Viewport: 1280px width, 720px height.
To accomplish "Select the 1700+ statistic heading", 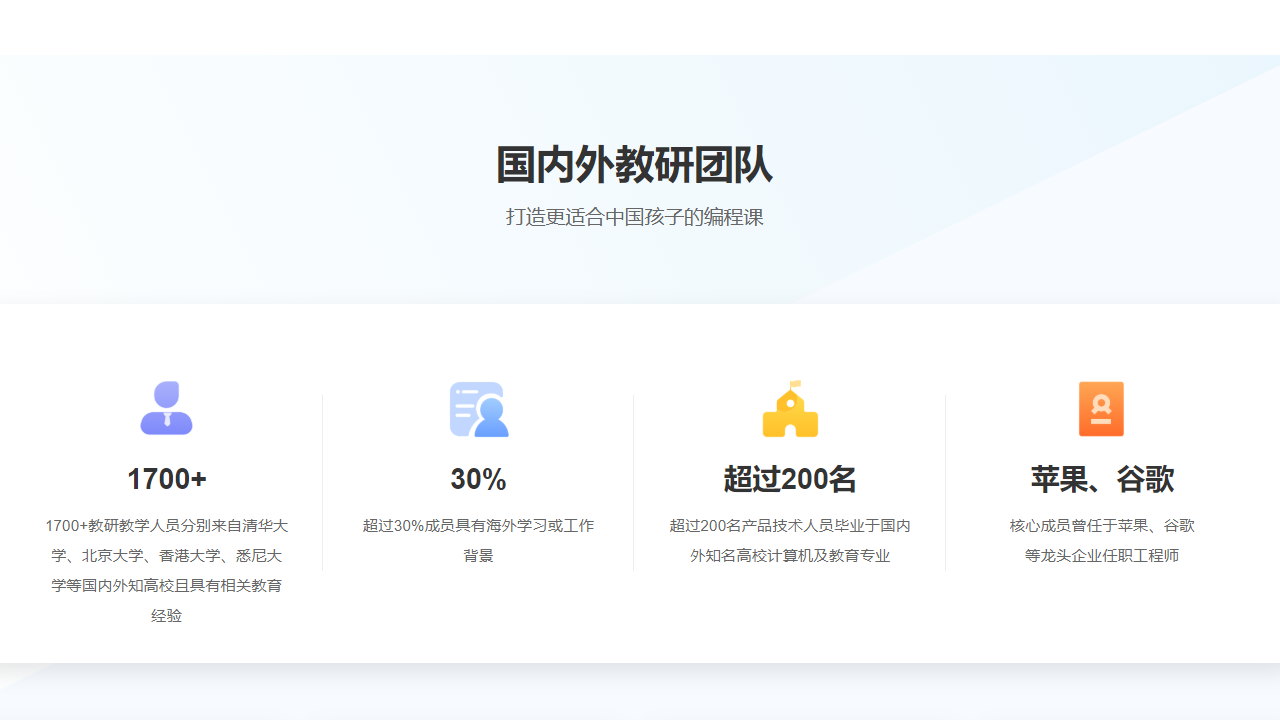I will (x=166, y=480).
